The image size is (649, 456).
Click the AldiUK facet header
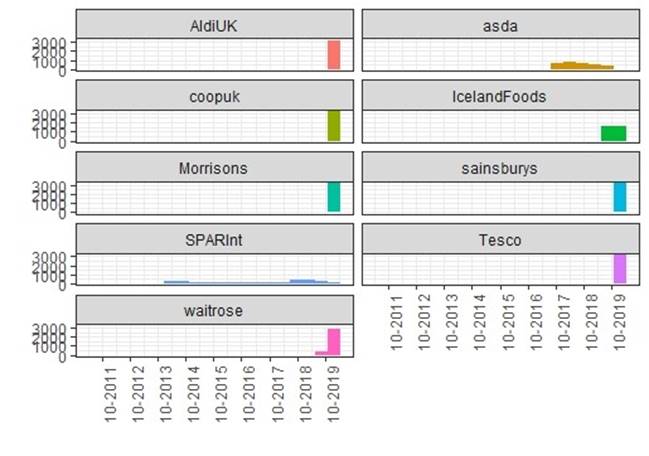[x=214, y=25]
